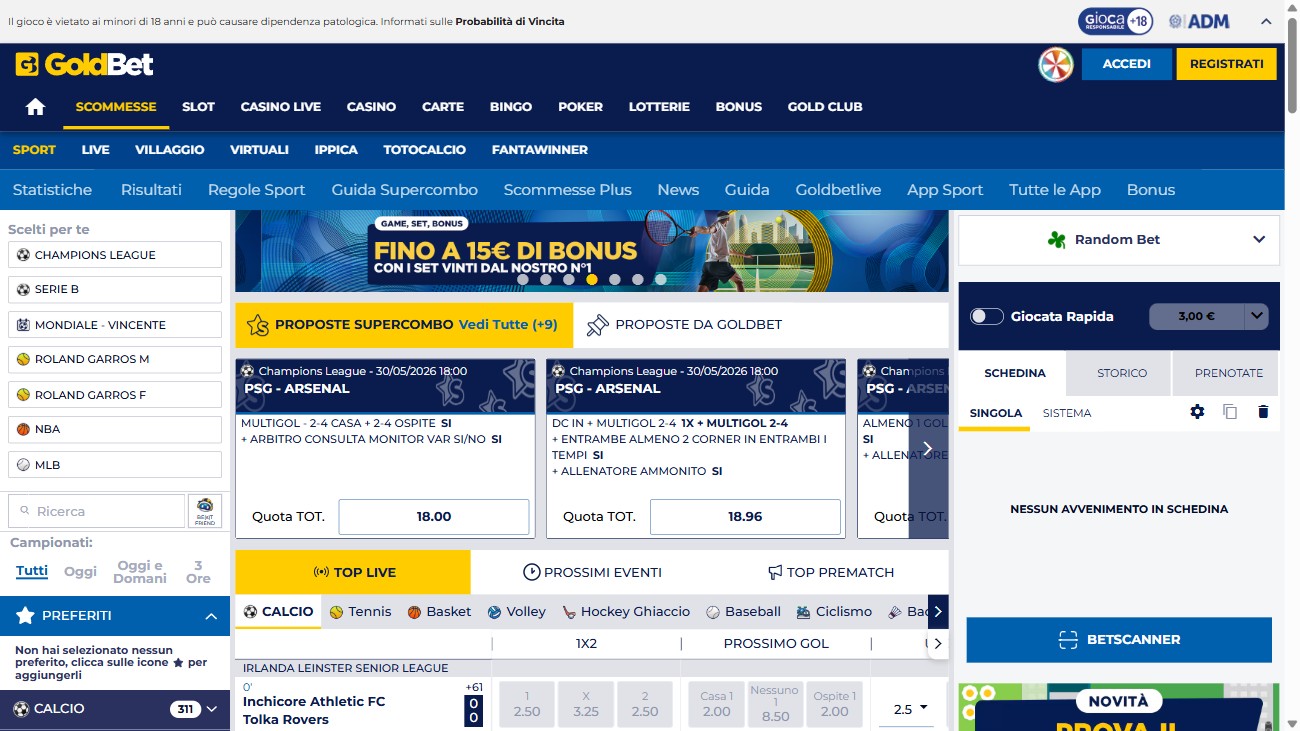This screenshot has width=1300, height=731.
Task: Select the Oggi e Domani filter
Action: tap(140, 572)
